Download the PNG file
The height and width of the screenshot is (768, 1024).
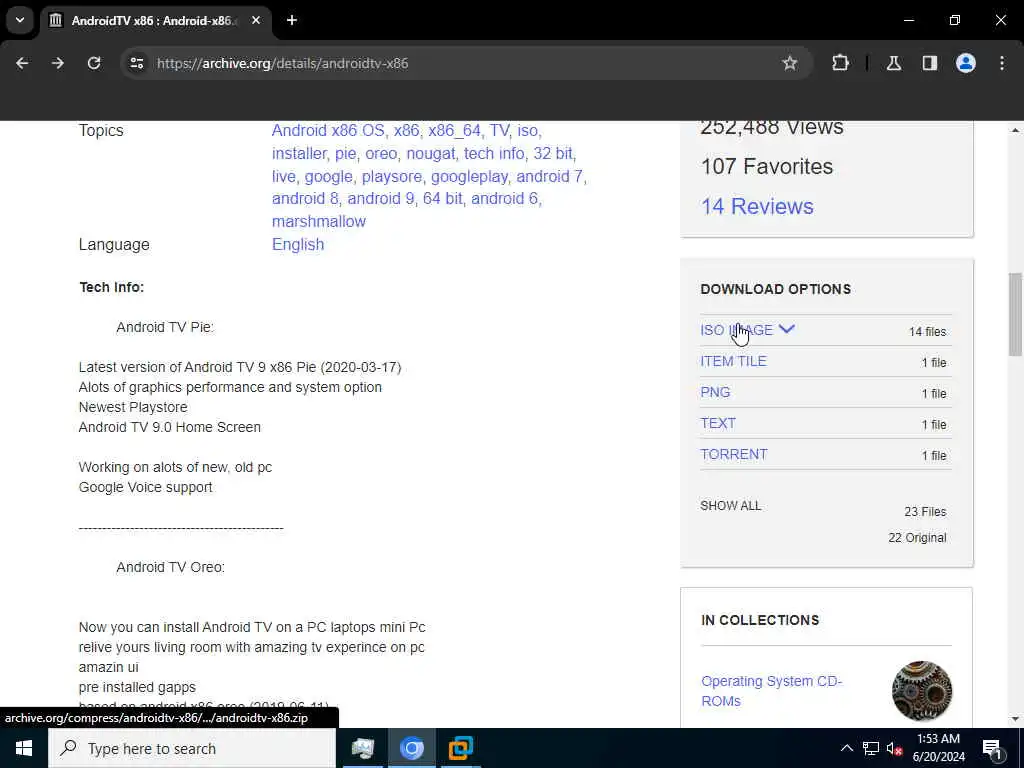(715, 392)
